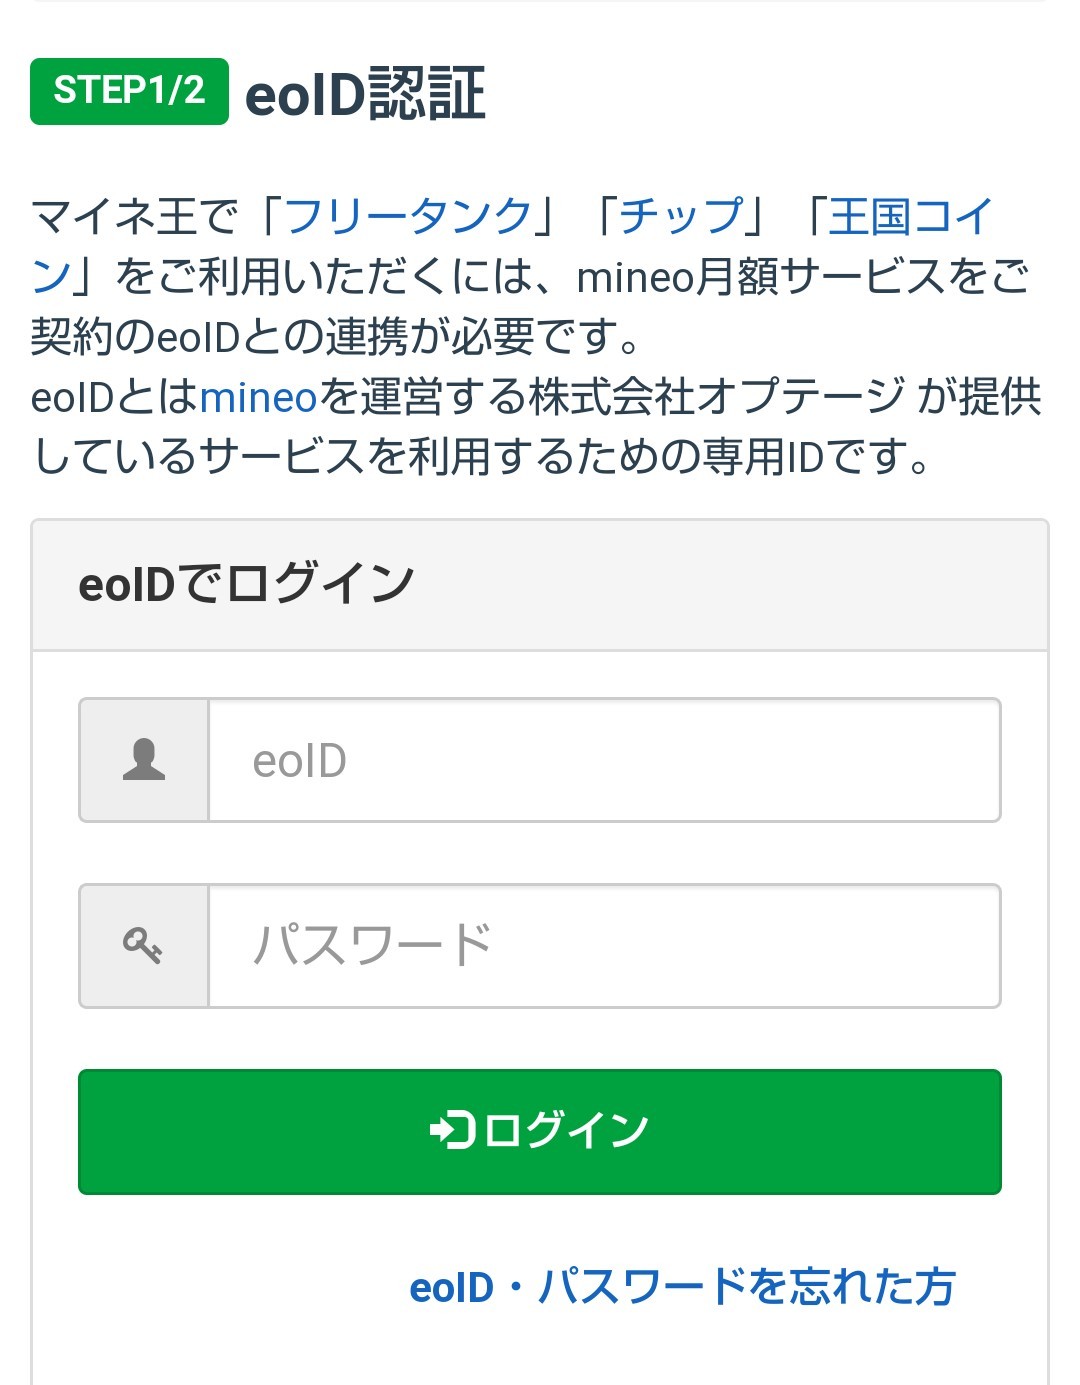
Task: Click the マイネ王で text at paragraph start
Action: click(135, 216)
